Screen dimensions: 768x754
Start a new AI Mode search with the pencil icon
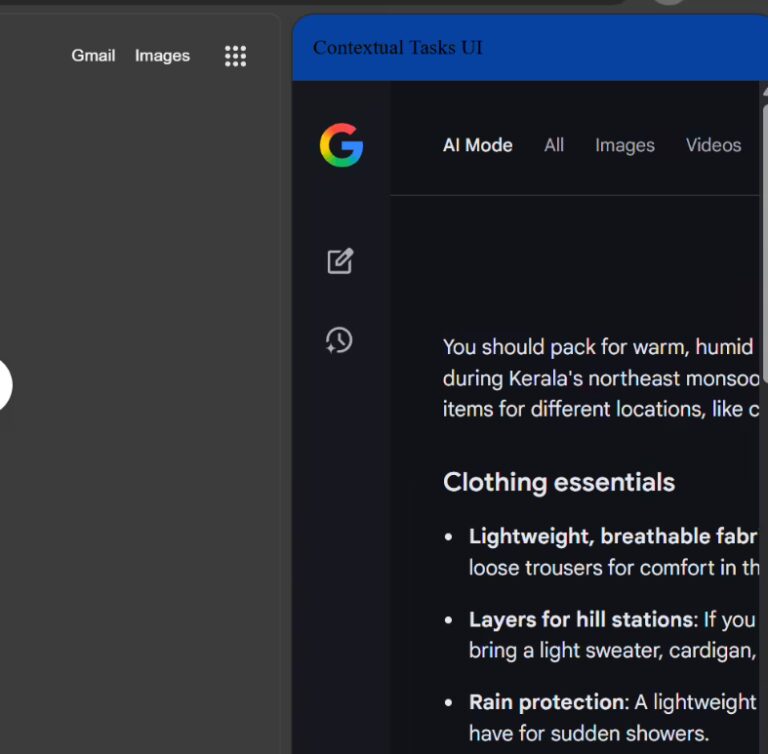(340, 261)
